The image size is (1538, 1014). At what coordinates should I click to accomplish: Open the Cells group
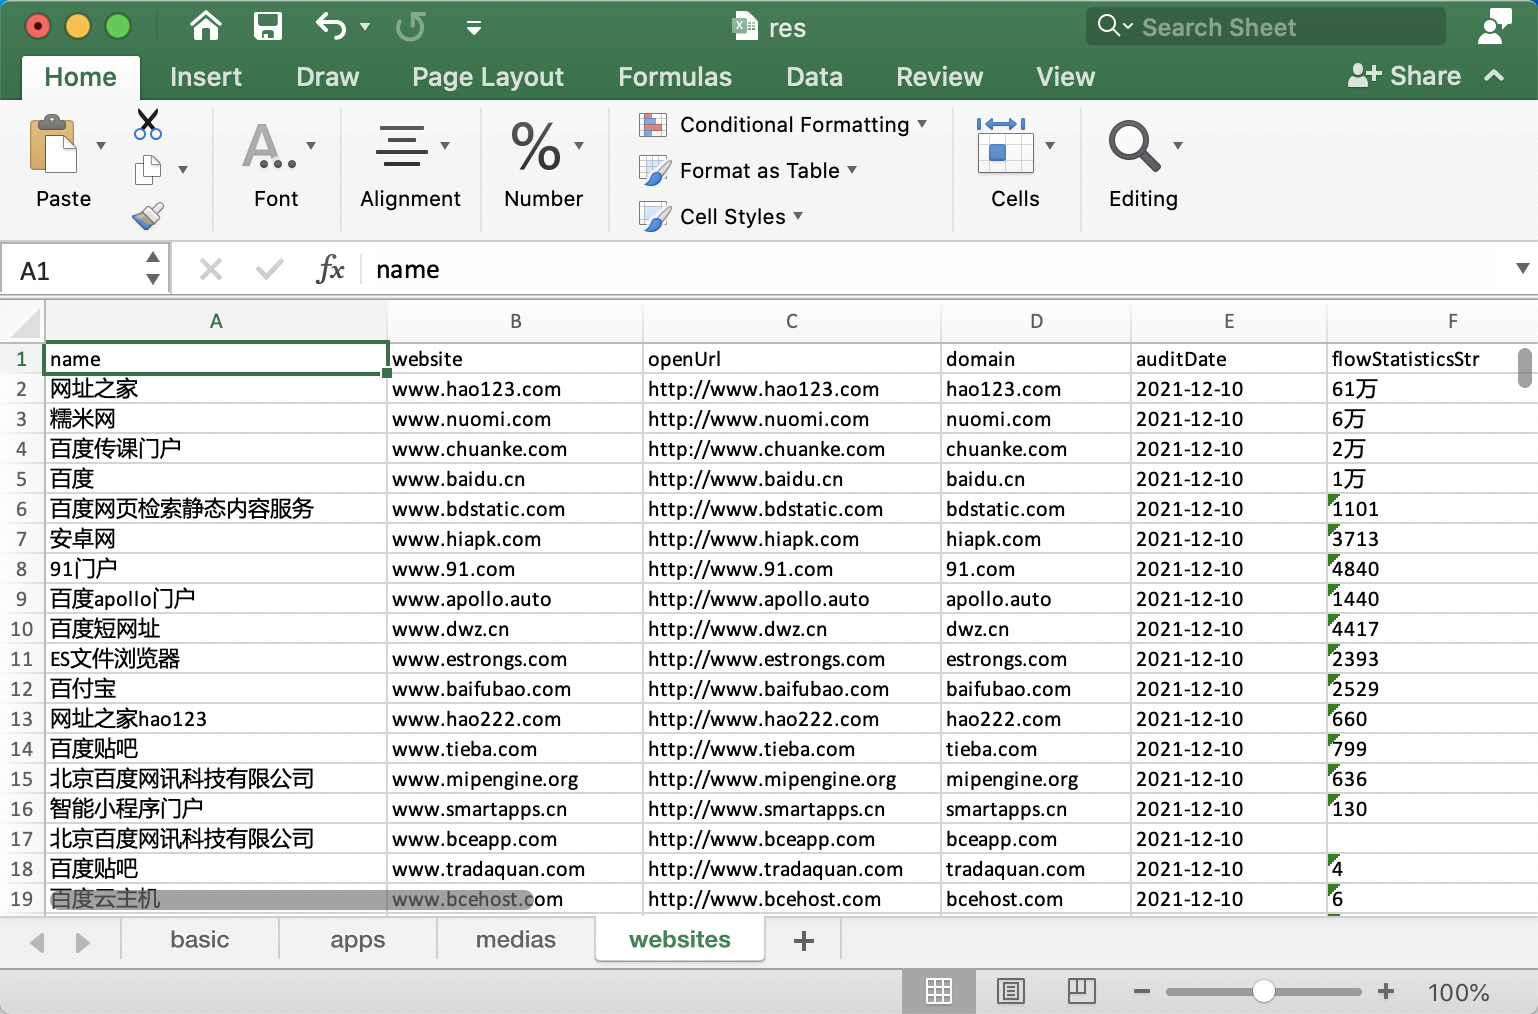(1015, 163)
